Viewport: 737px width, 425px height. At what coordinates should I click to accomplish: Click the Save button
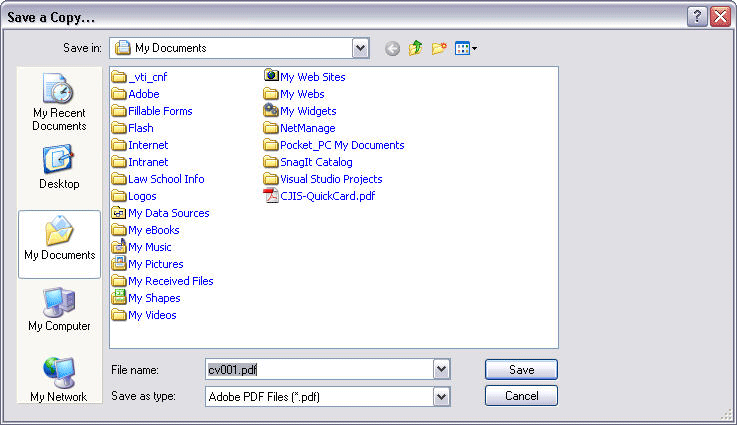pos(520,370)
